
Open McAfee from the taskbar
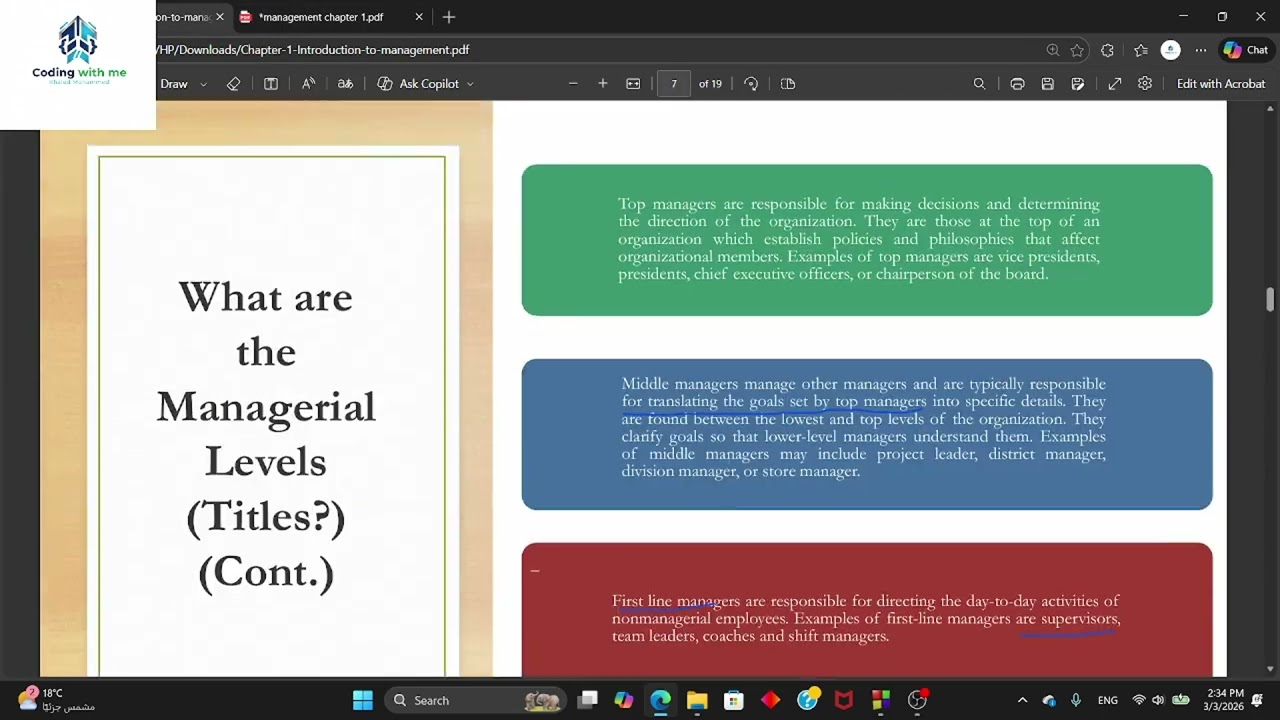(844, 700)
